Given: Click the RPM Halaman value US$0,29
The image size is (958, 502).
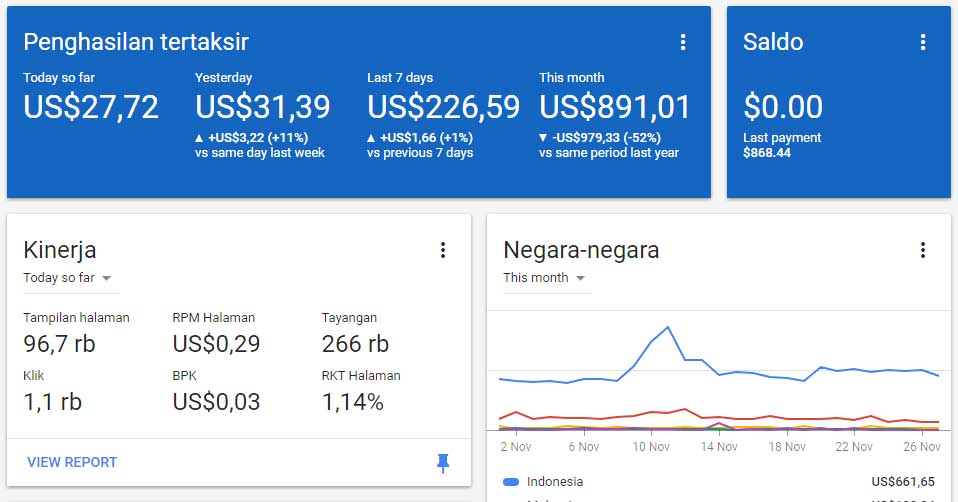Looking at the screenshot, I should (216, 344).
